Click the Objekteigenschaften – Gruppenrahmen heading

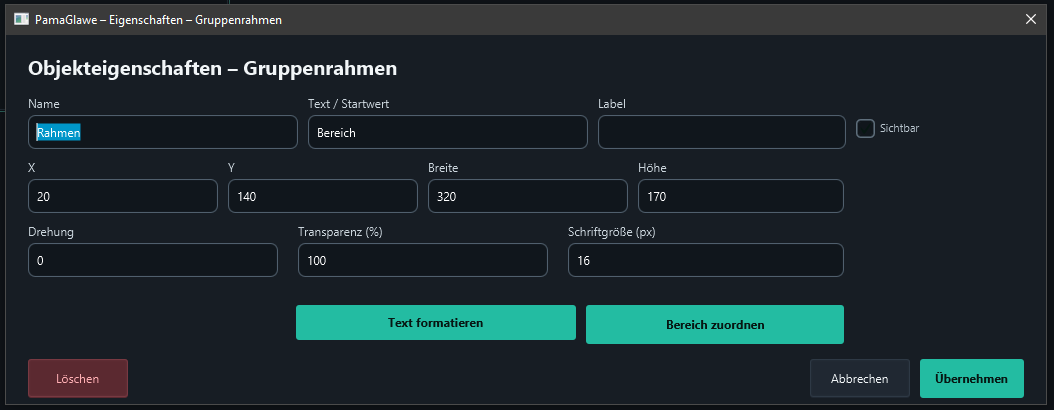[212, 69]
